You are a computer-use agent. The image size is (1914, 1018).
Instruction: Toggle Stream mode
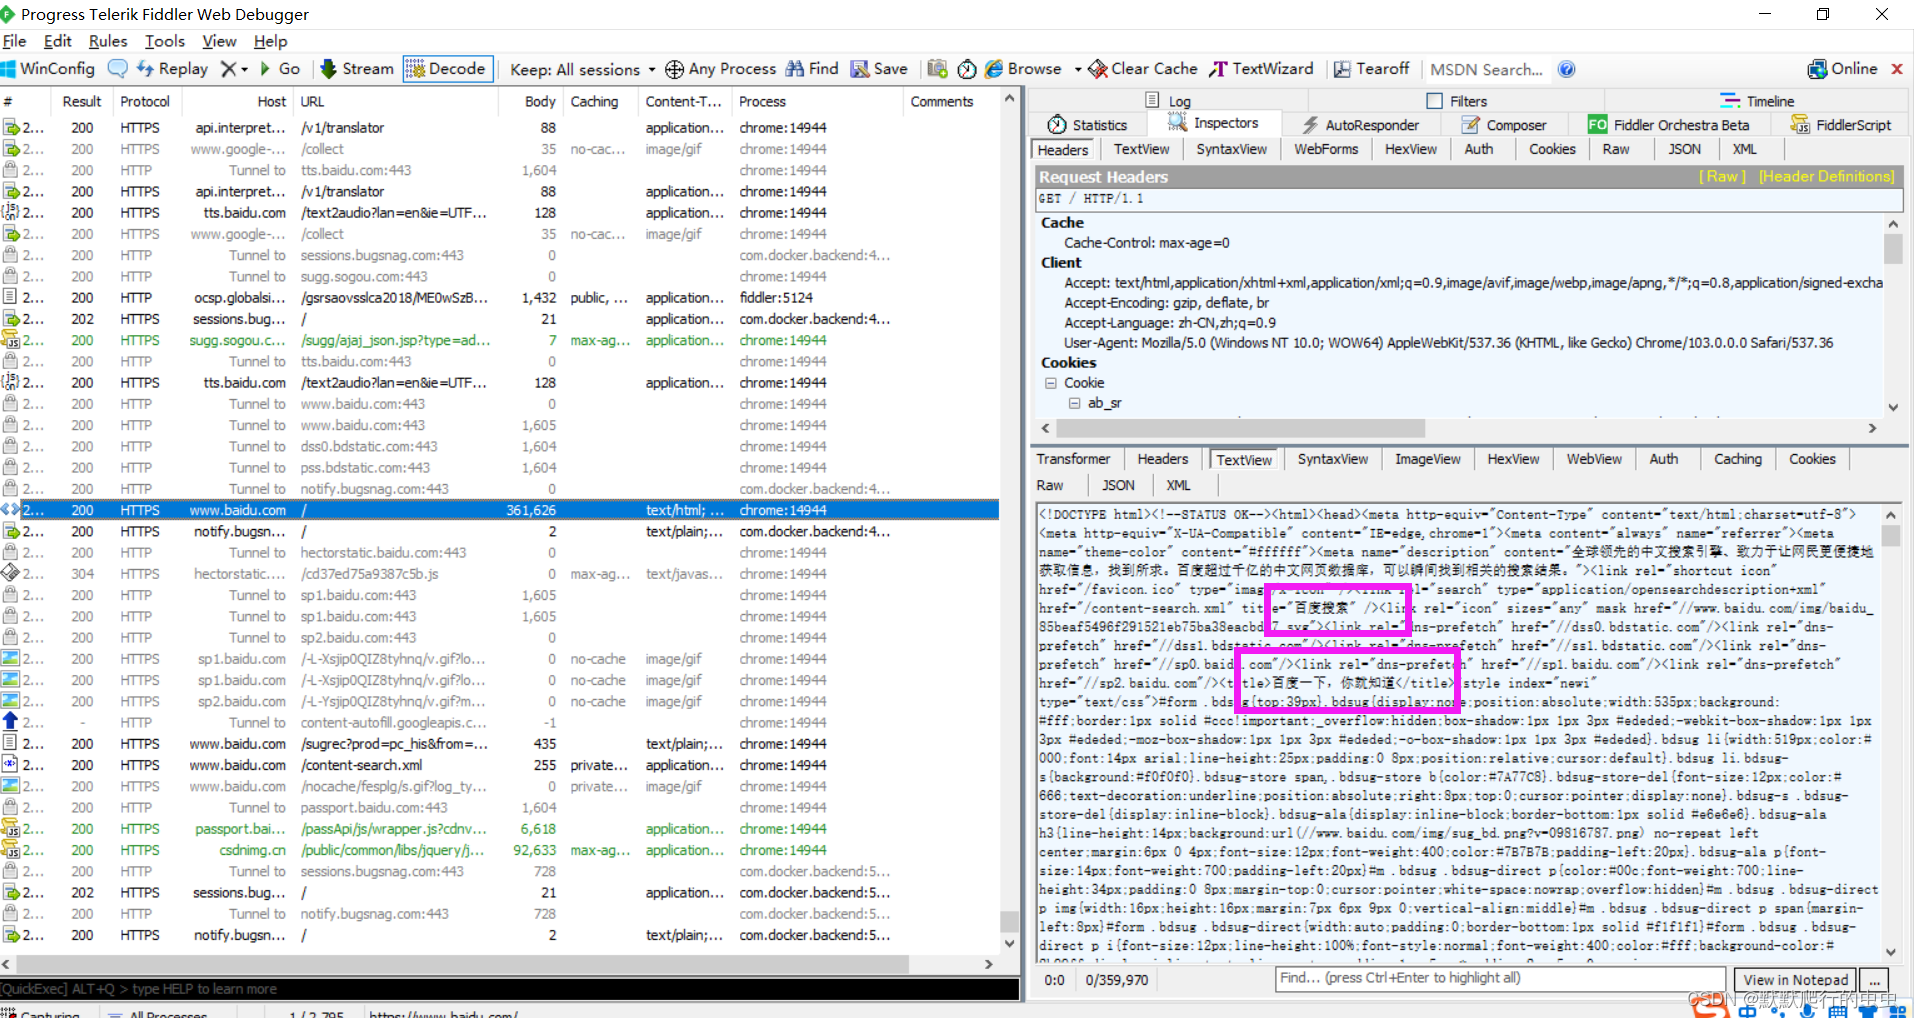coord(357,69)
